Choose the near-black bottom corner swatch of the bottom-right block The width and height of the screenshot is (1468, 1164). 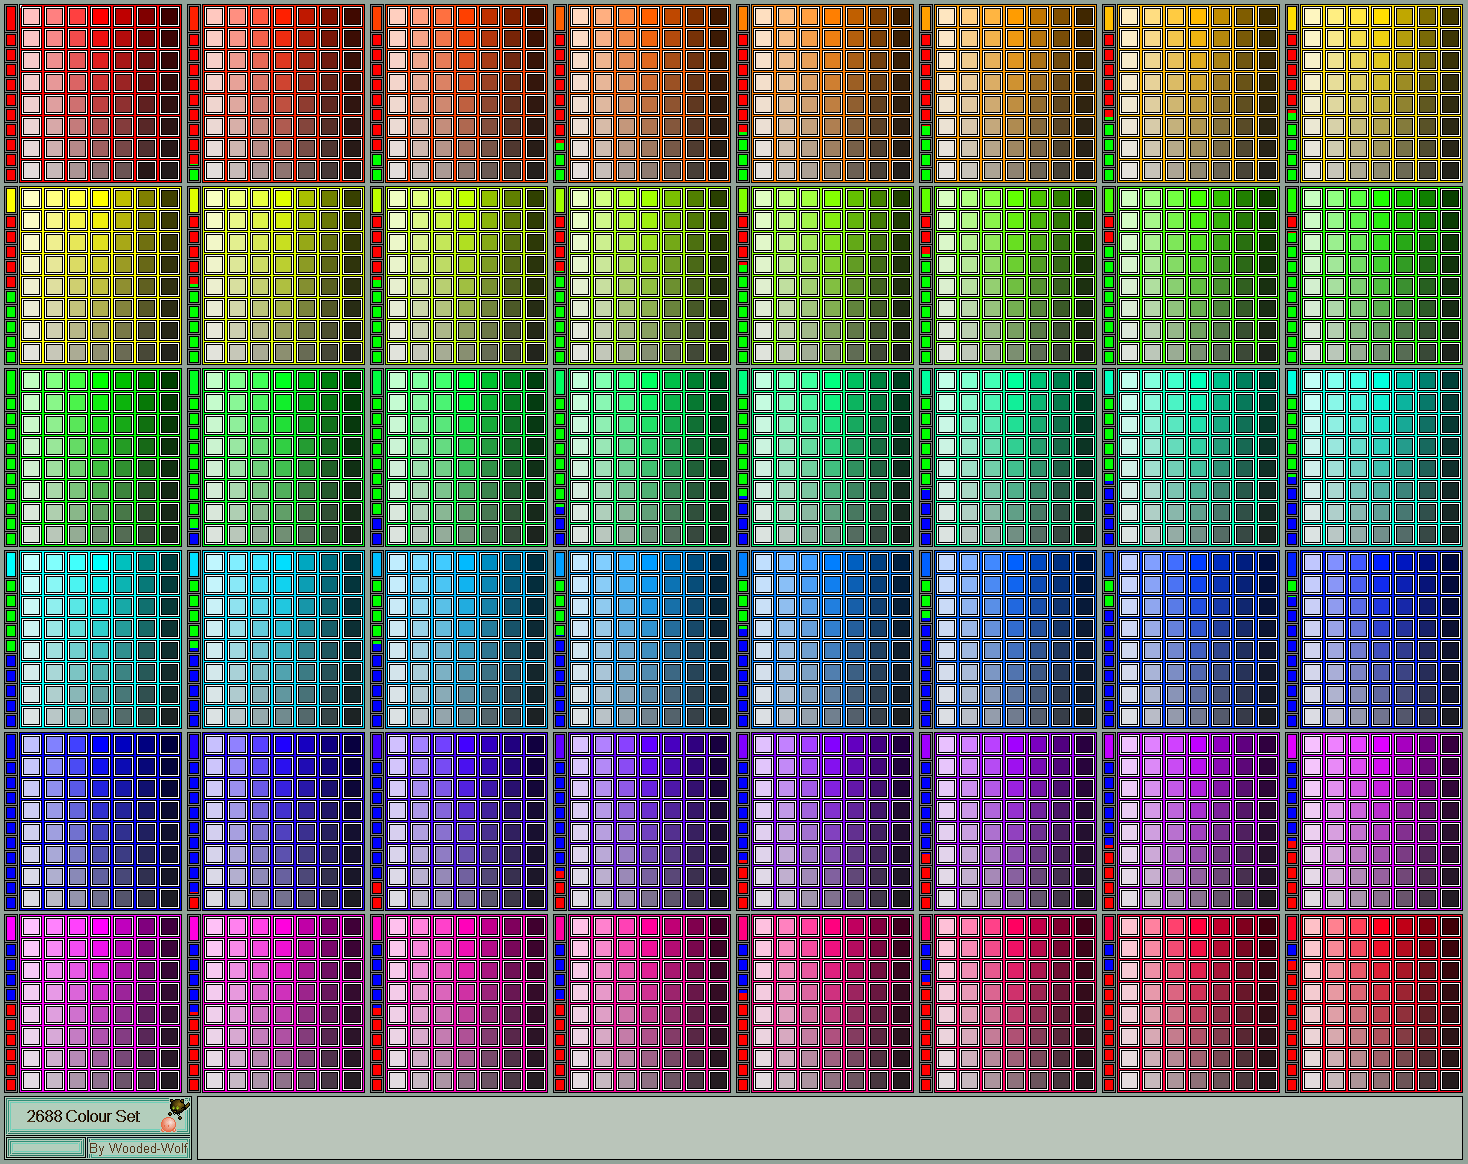[x=1450, y=1080]
